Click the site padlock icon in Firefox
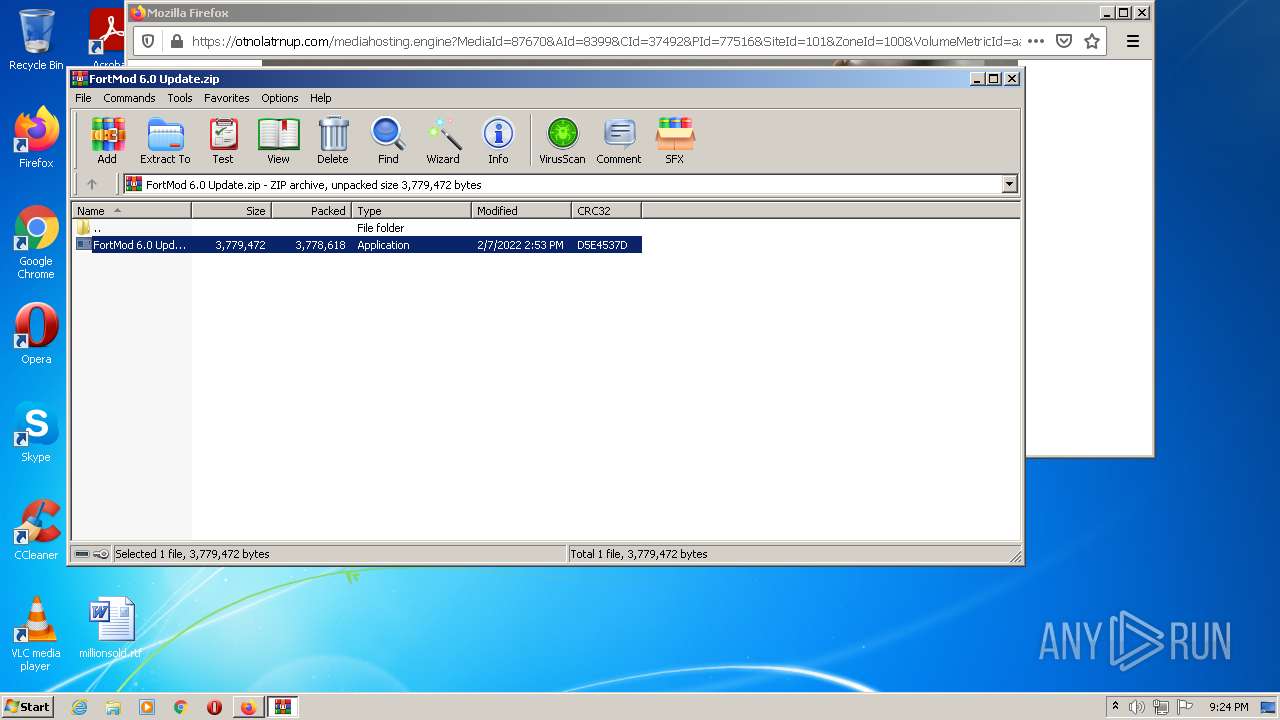1280x720 pixels. [x=177, y=41]
